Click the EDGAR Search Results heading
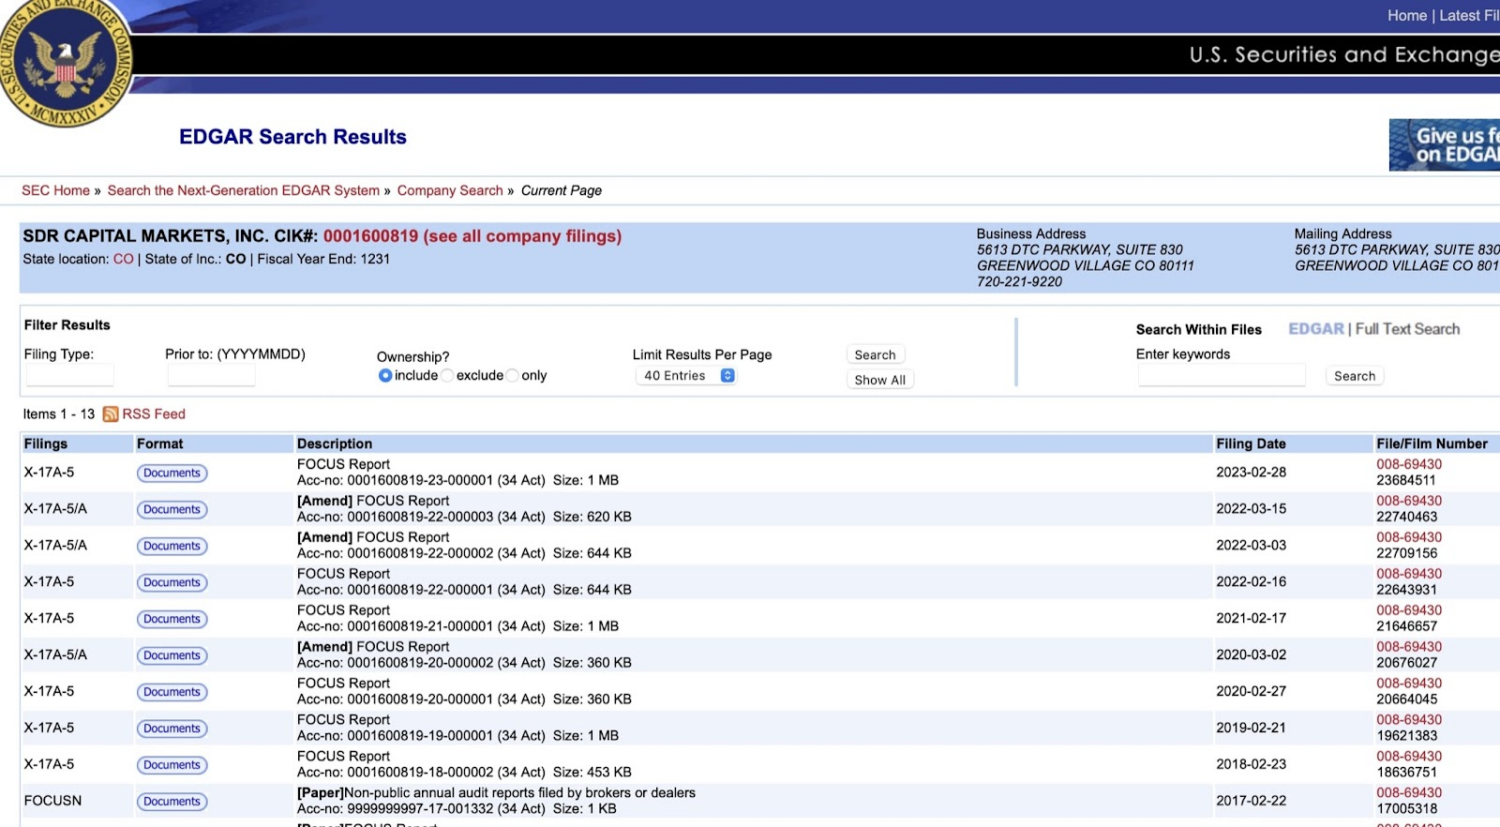The height and width of the screenshot is (827, 1500). [293, 137]
